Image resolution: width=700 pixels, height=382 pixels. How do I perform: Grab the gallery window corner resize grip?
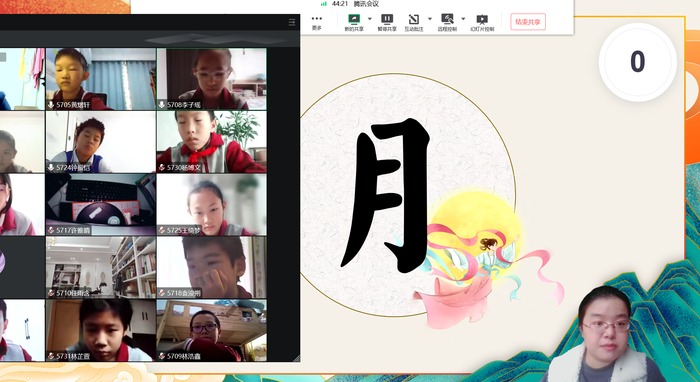(297, 358)
